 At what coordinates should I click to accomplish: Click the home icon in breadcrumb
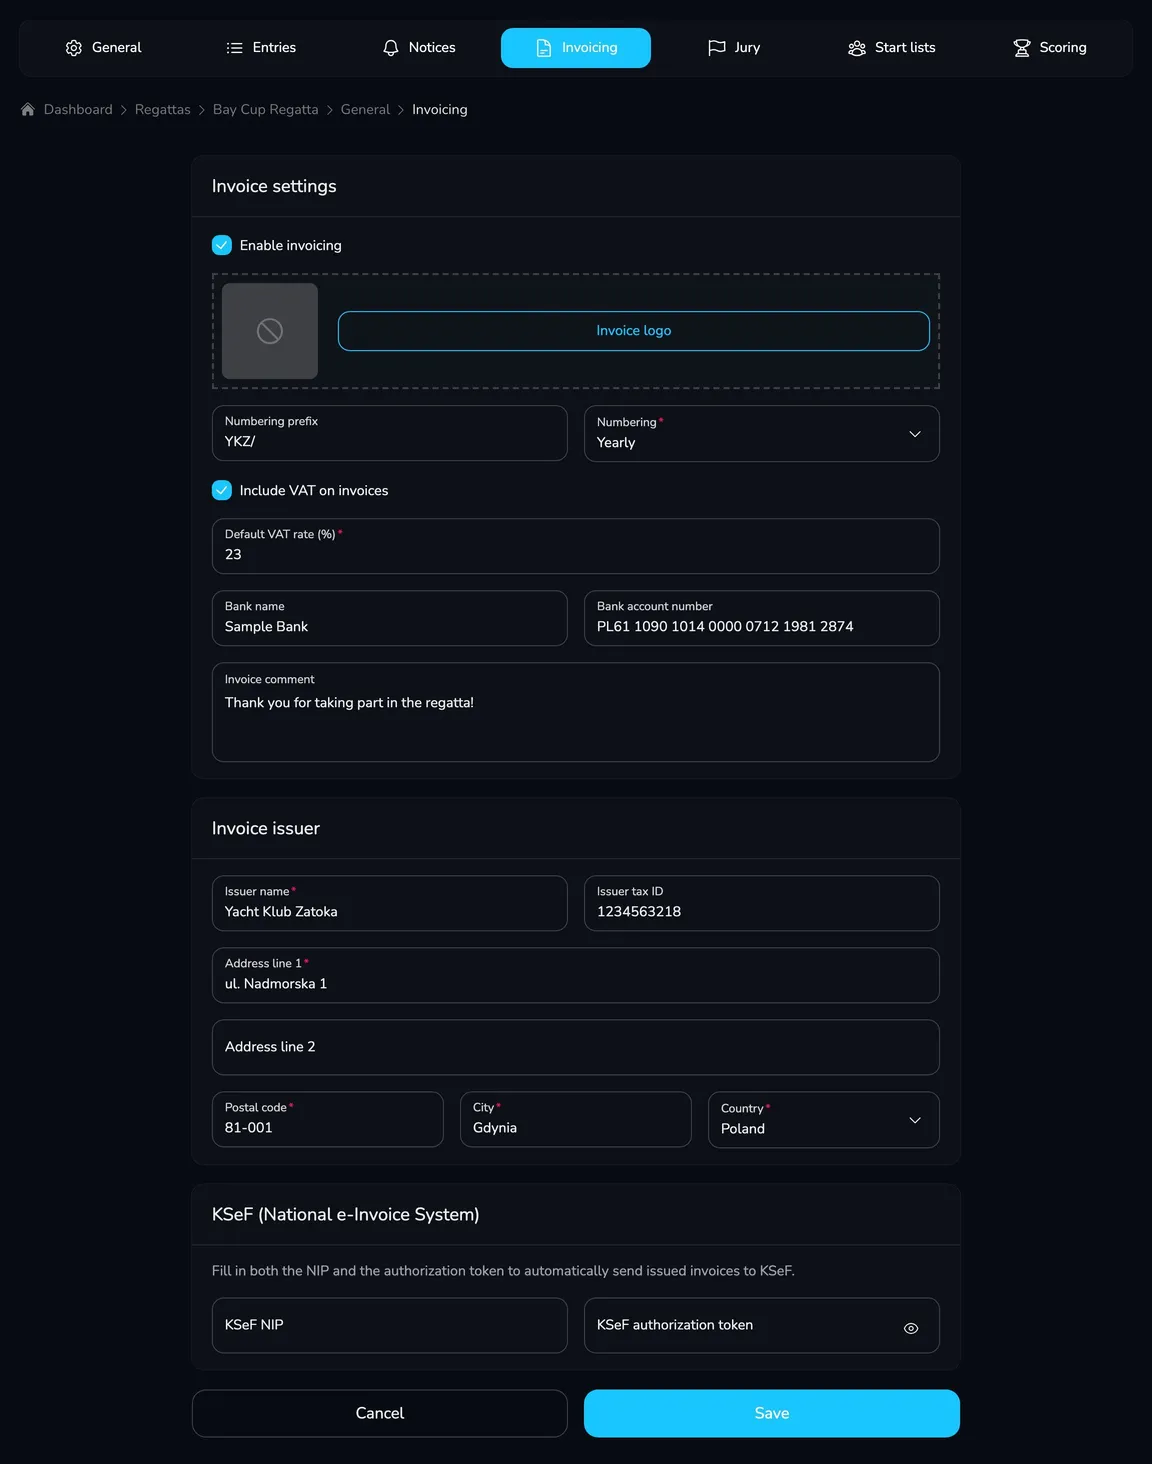click(x=28, y=110)
